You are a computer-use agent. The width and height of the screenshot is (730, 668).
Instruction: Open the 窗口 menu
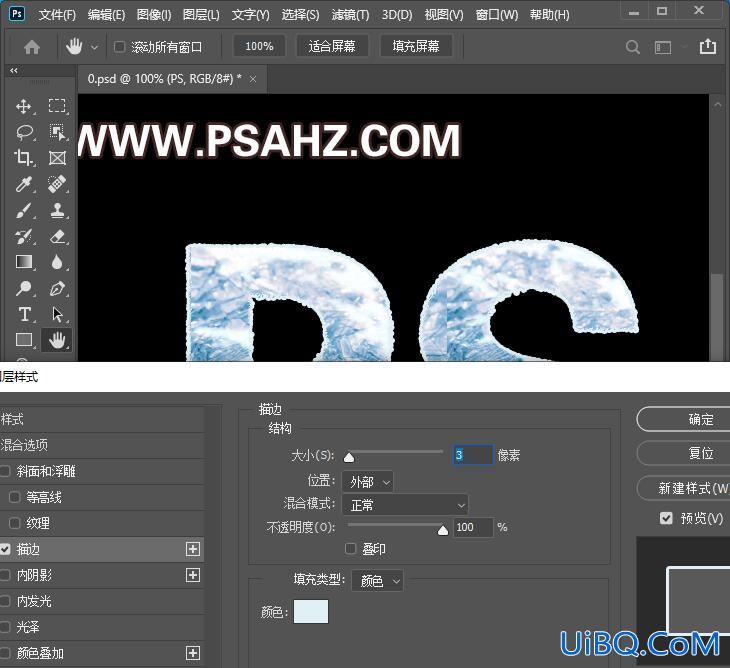coord(496,15)
